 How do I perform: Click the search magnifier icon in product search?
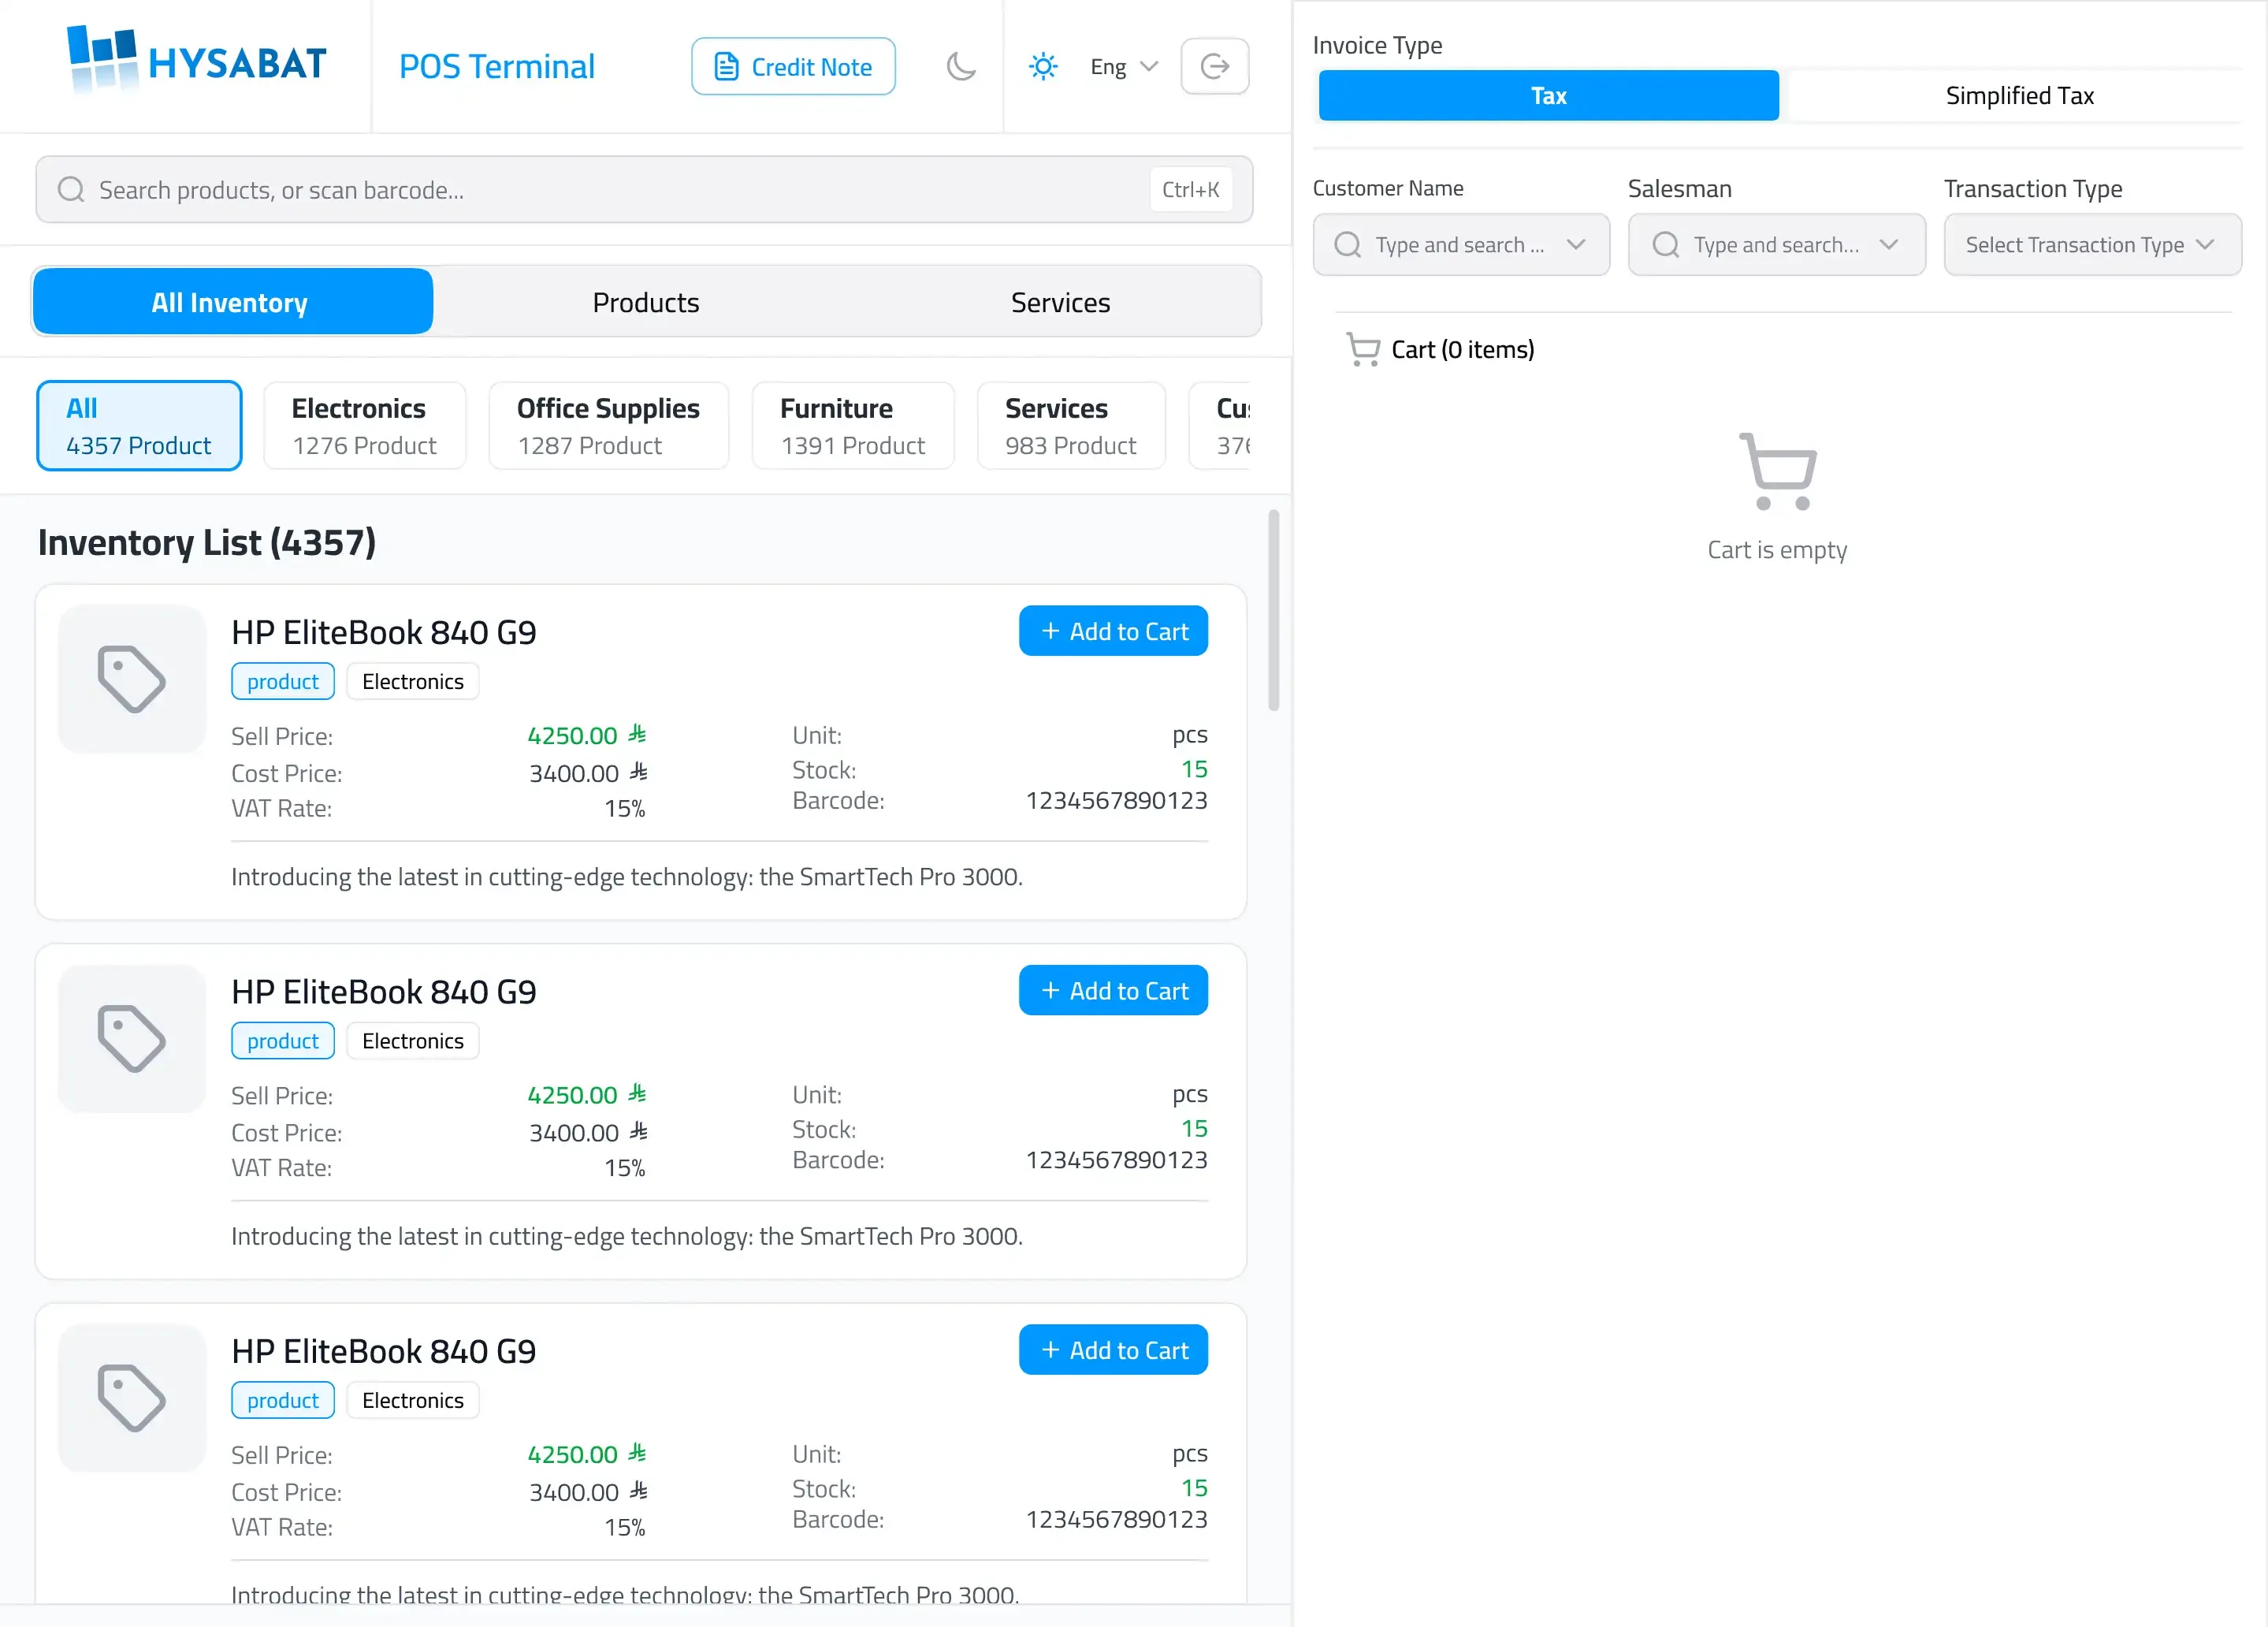(71, 190)
